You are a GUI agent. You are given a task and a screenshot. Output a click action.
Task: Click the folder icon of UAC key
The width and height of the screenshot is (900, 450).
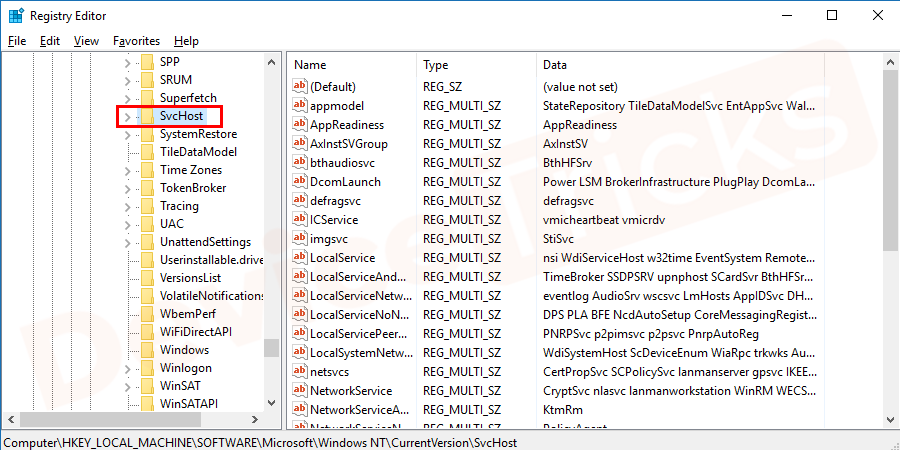(148, 224)
